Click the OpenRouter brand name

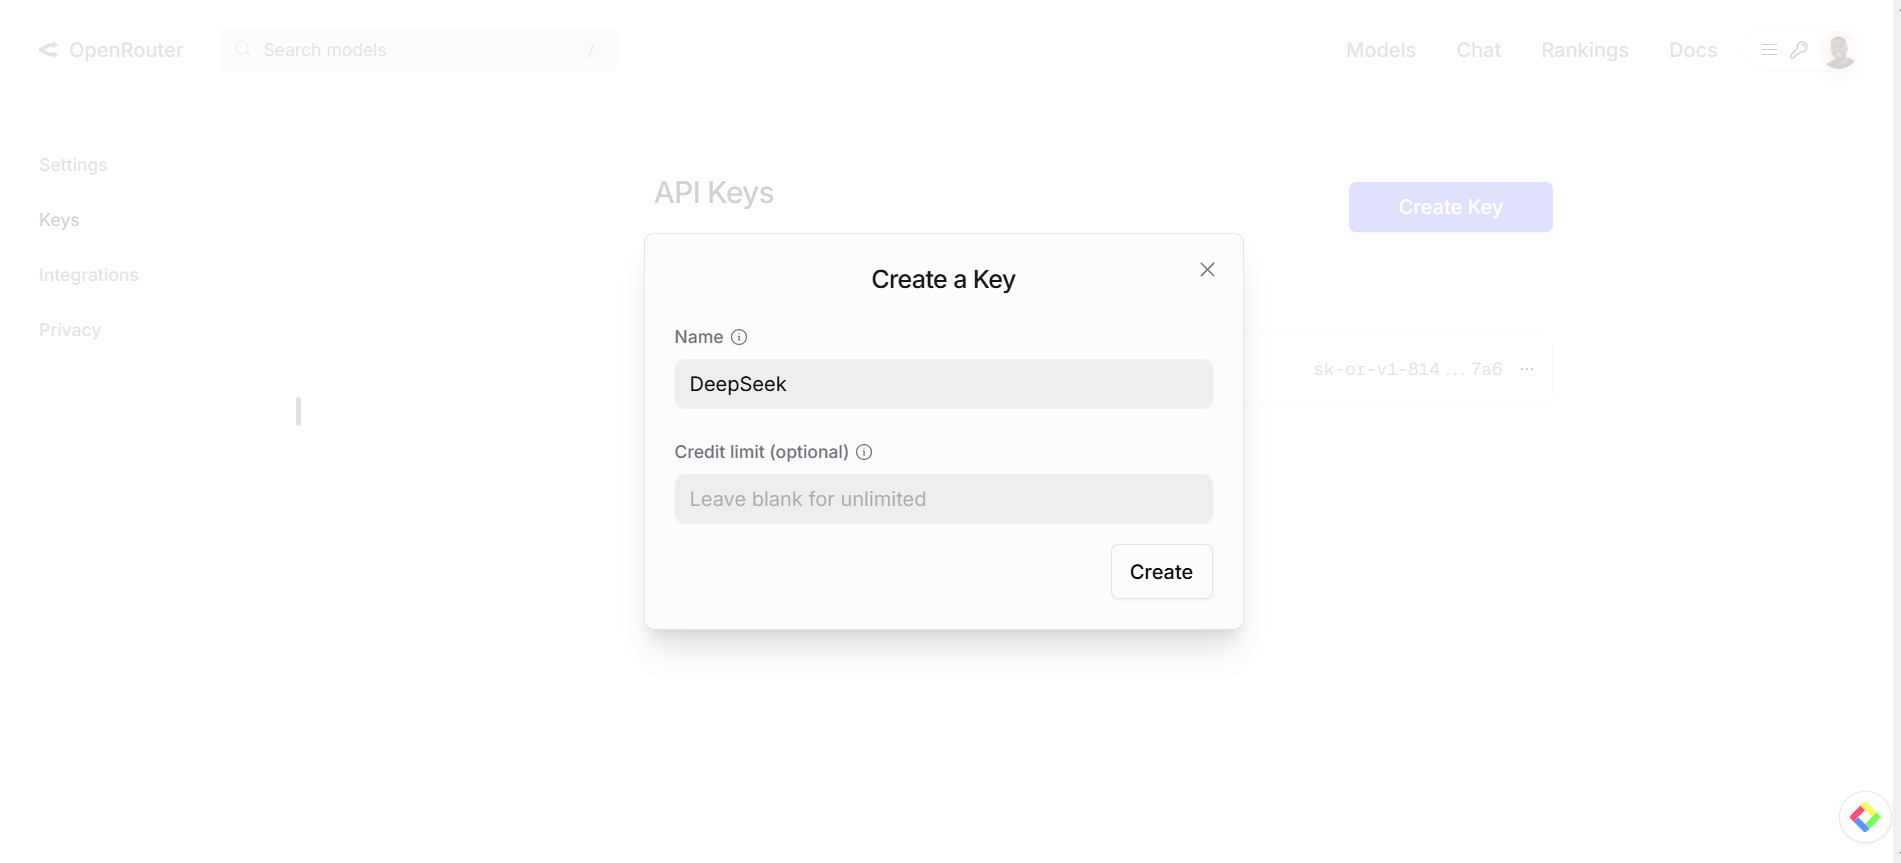click(126, 50)
